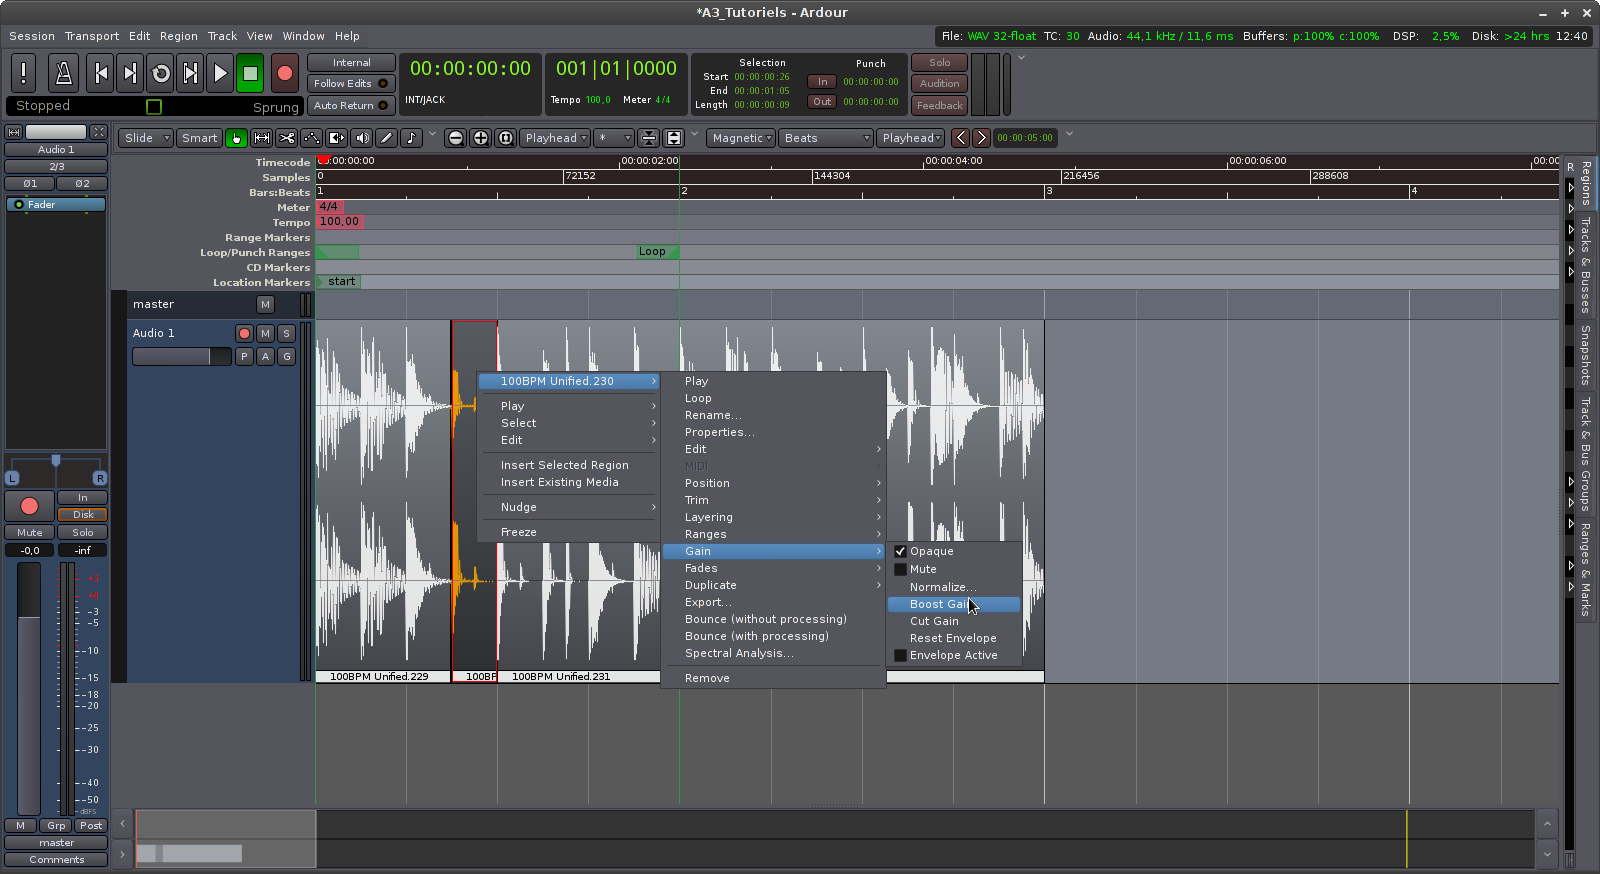Open the Transport menu

click(91, 36)
